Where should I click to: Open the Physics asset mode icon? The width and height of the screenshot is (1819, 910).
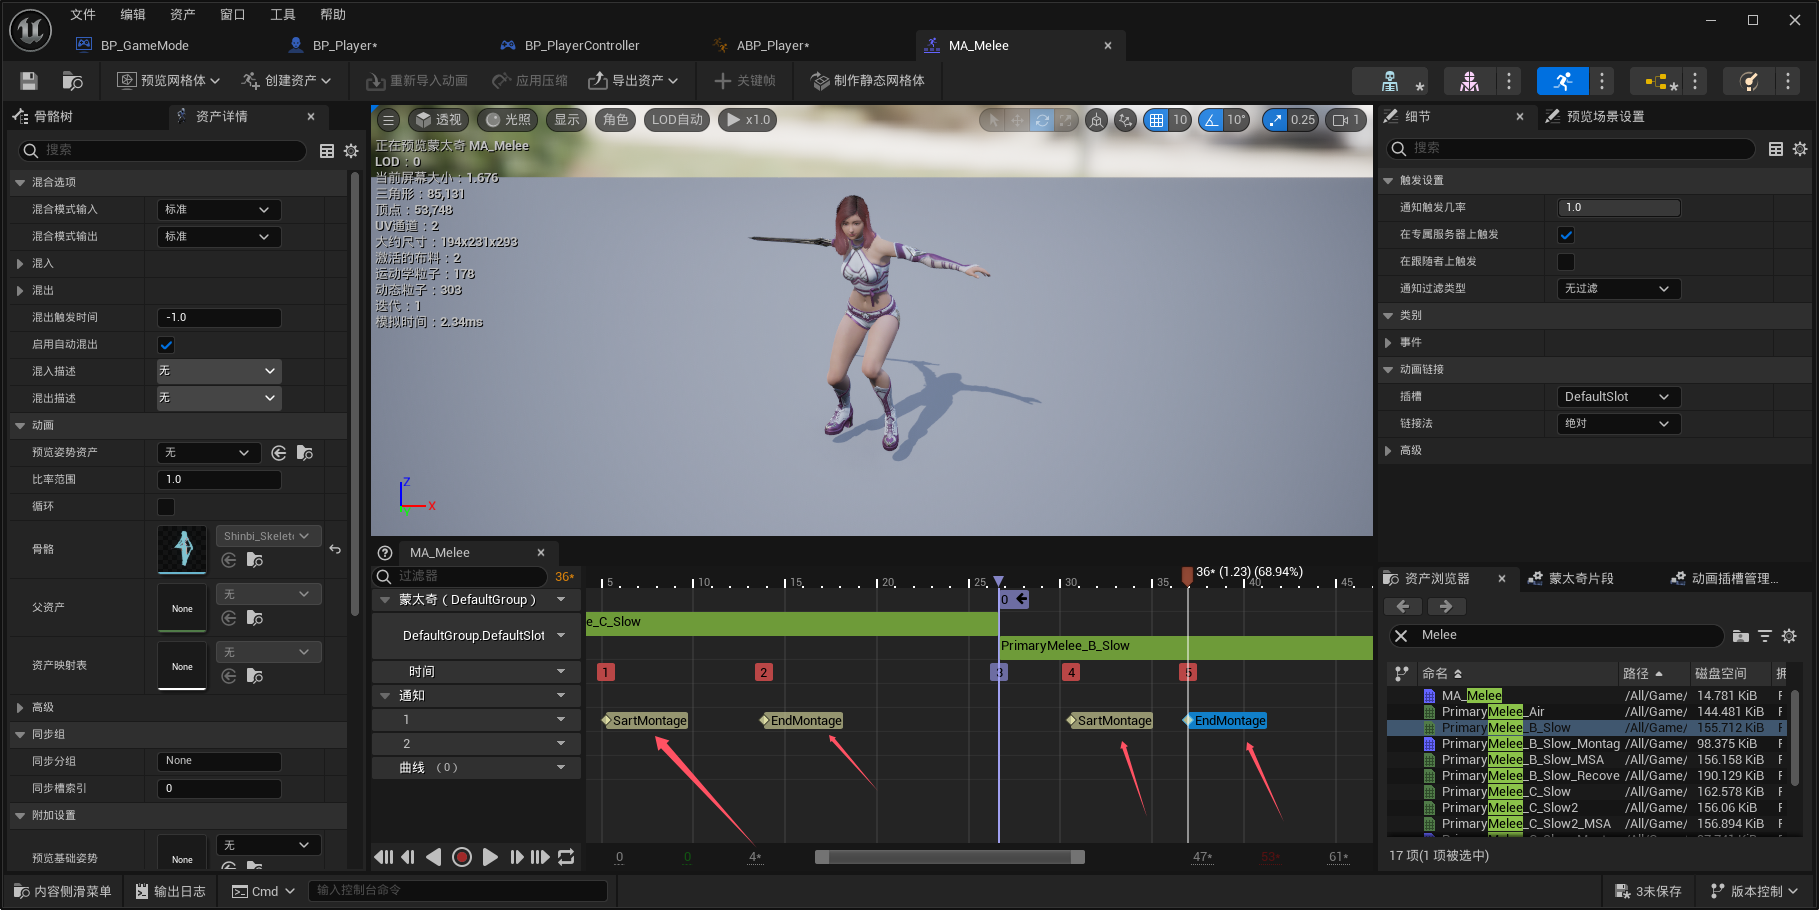coord(1749,81)
